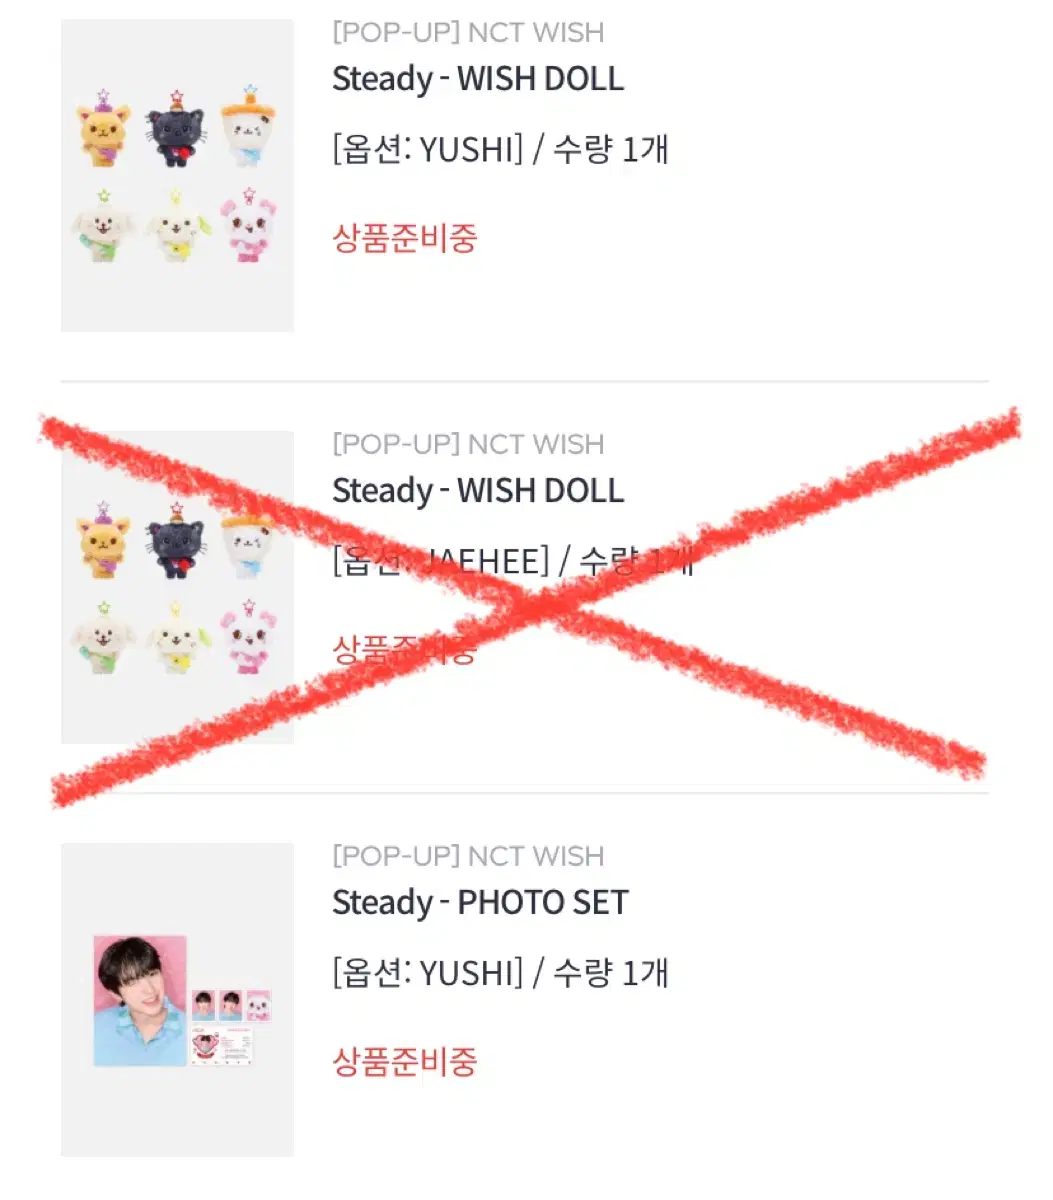Click the crossed-out [POP-UP] NCT WISH label

468,444
